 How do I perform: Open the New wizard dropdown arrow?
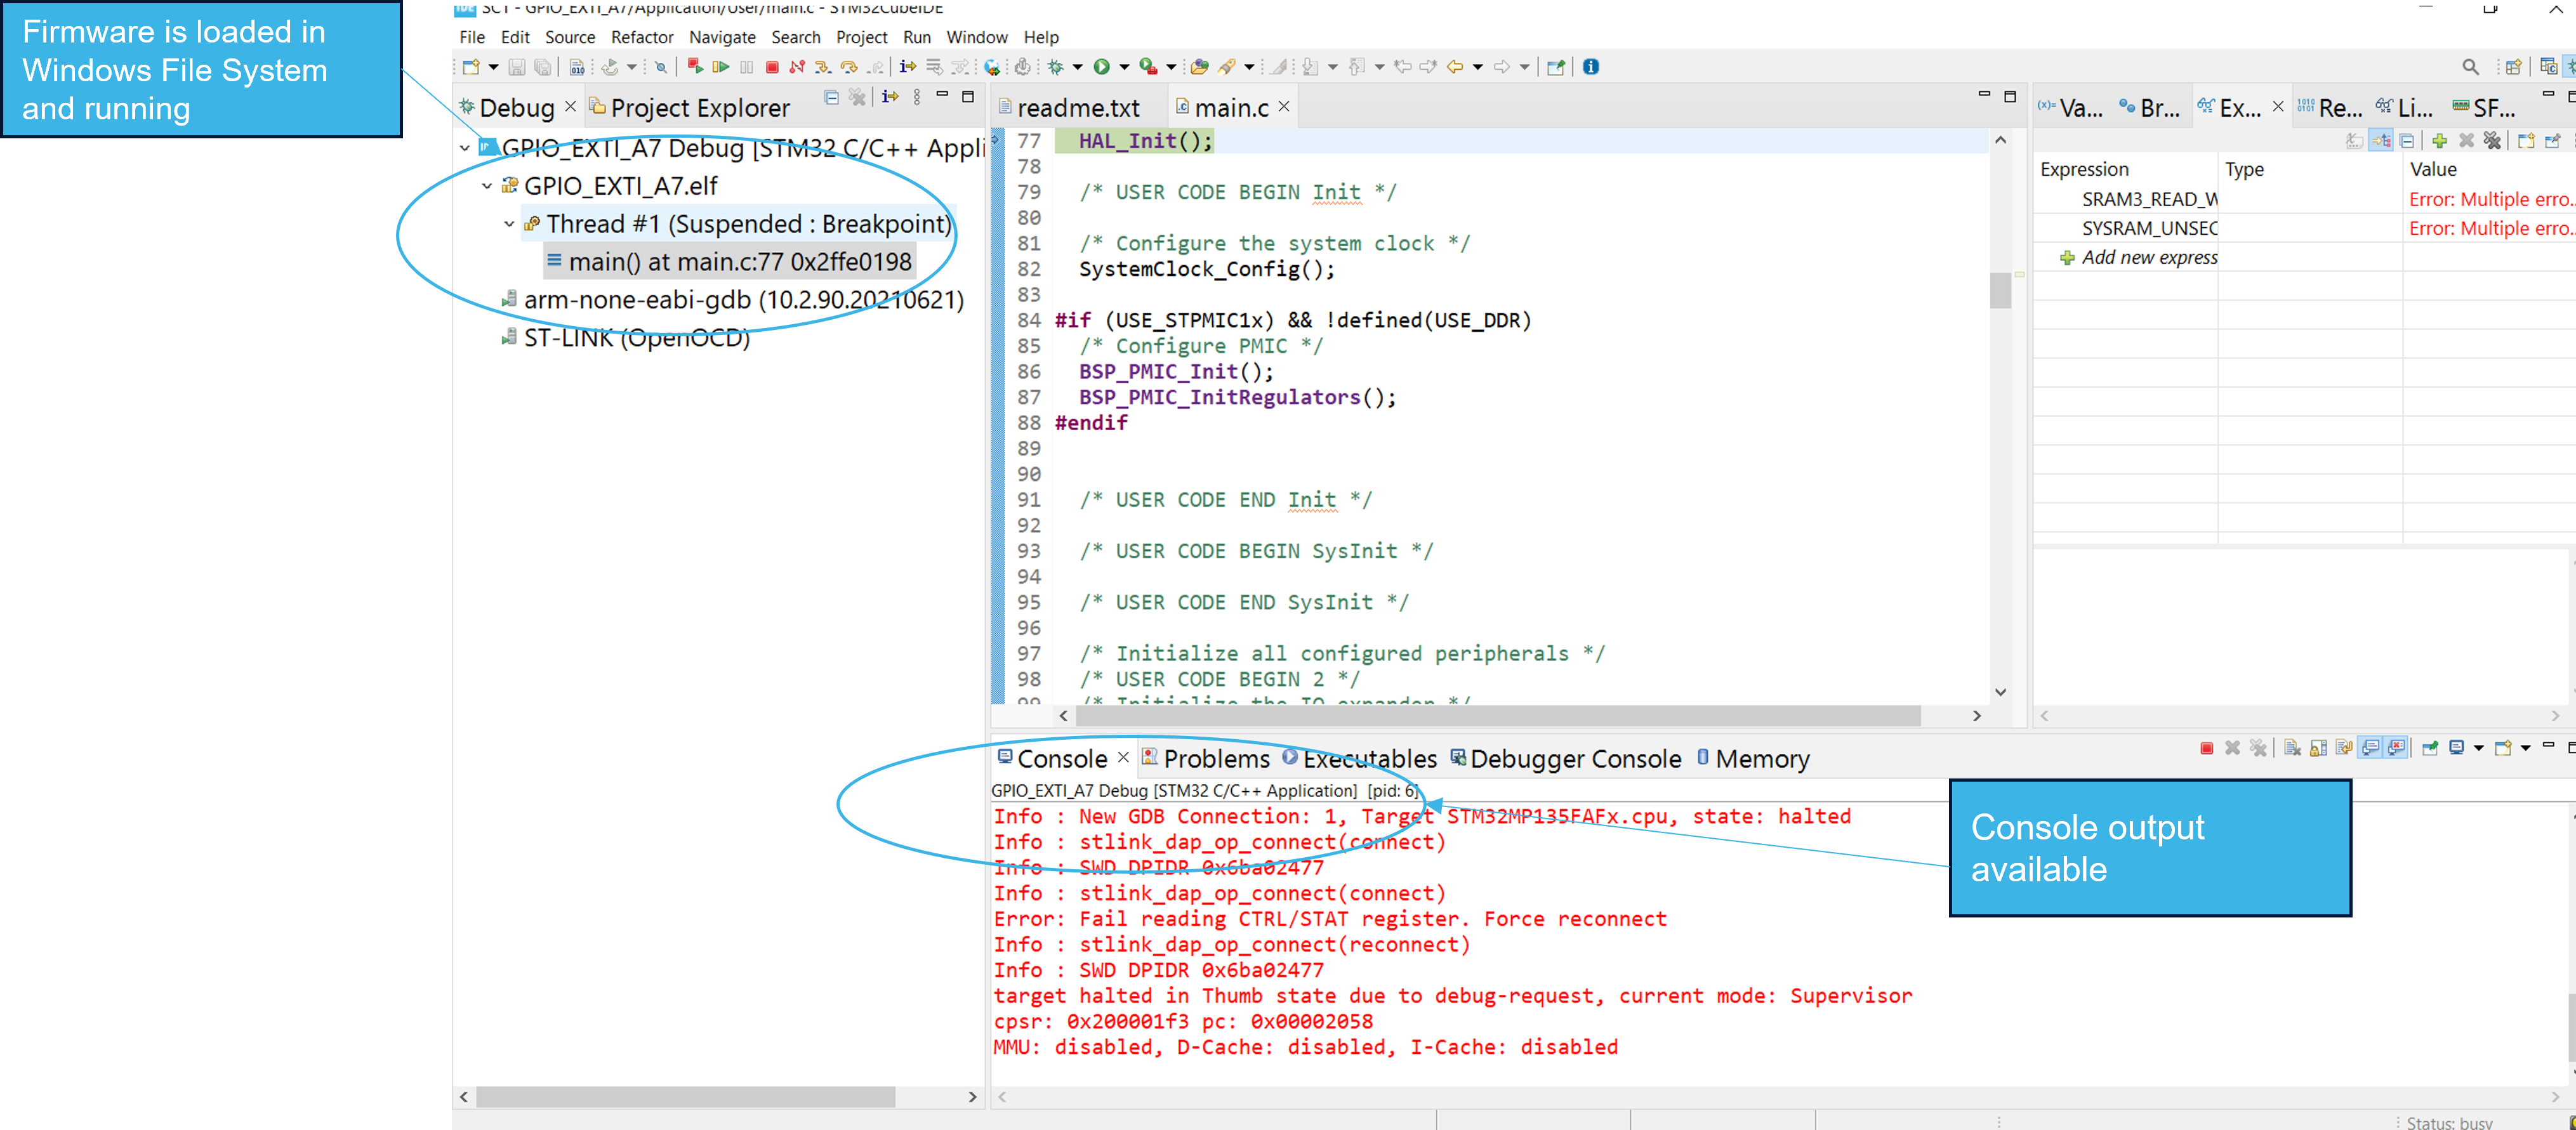pyautogui.click(x=493, y=67)
